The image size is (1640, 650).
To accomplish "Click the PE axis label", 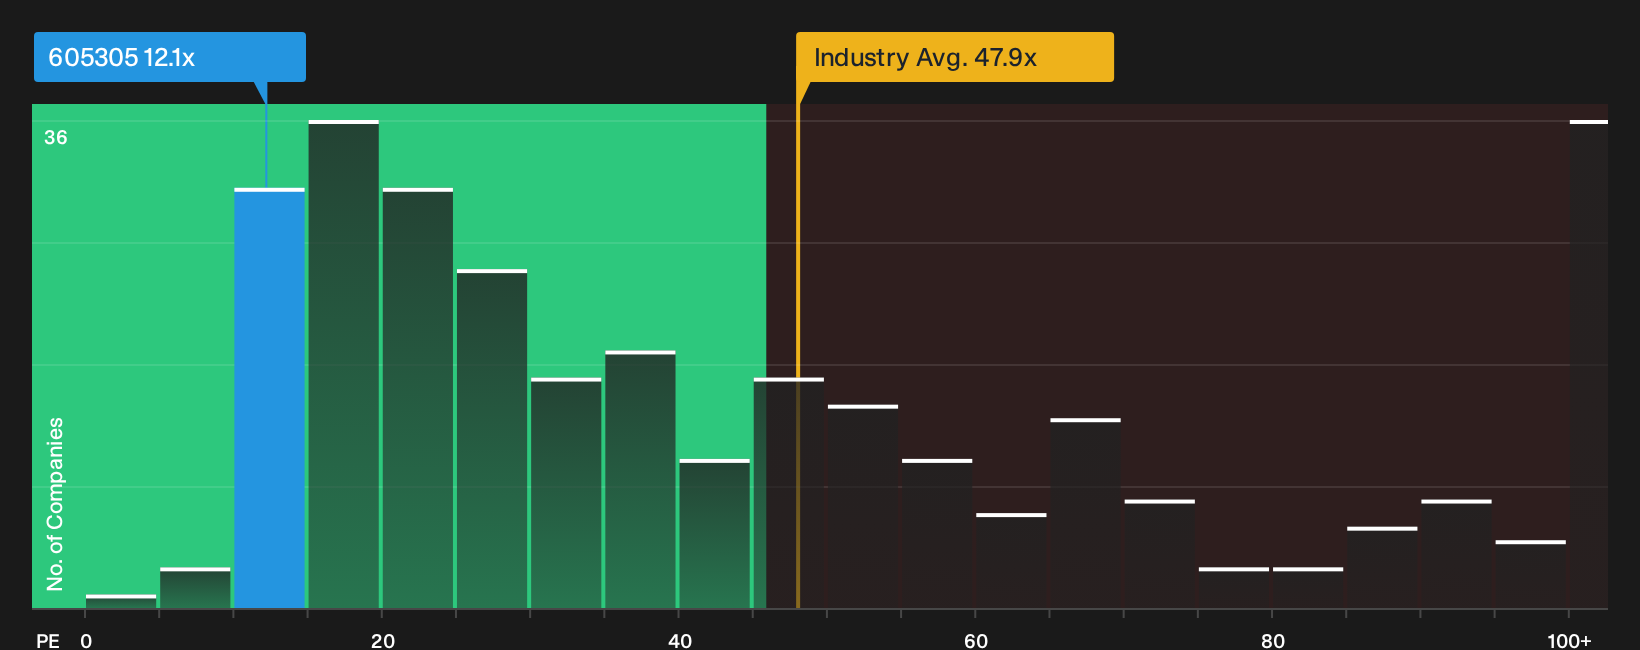I will [x=48, y=640].
